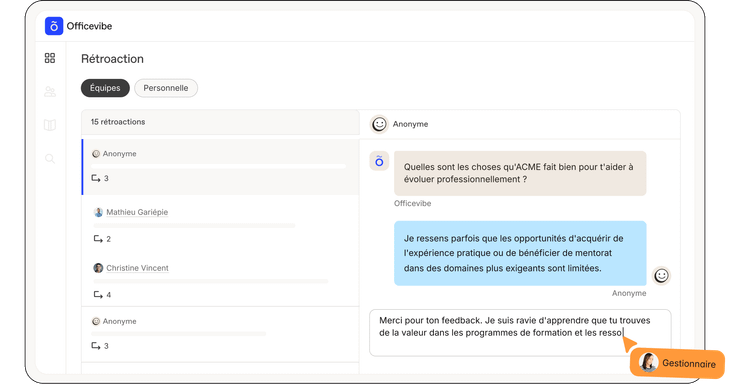730x384 pixels.
Task: Click the '15 rétroactions' header text
Action: (x=118, y=122)
